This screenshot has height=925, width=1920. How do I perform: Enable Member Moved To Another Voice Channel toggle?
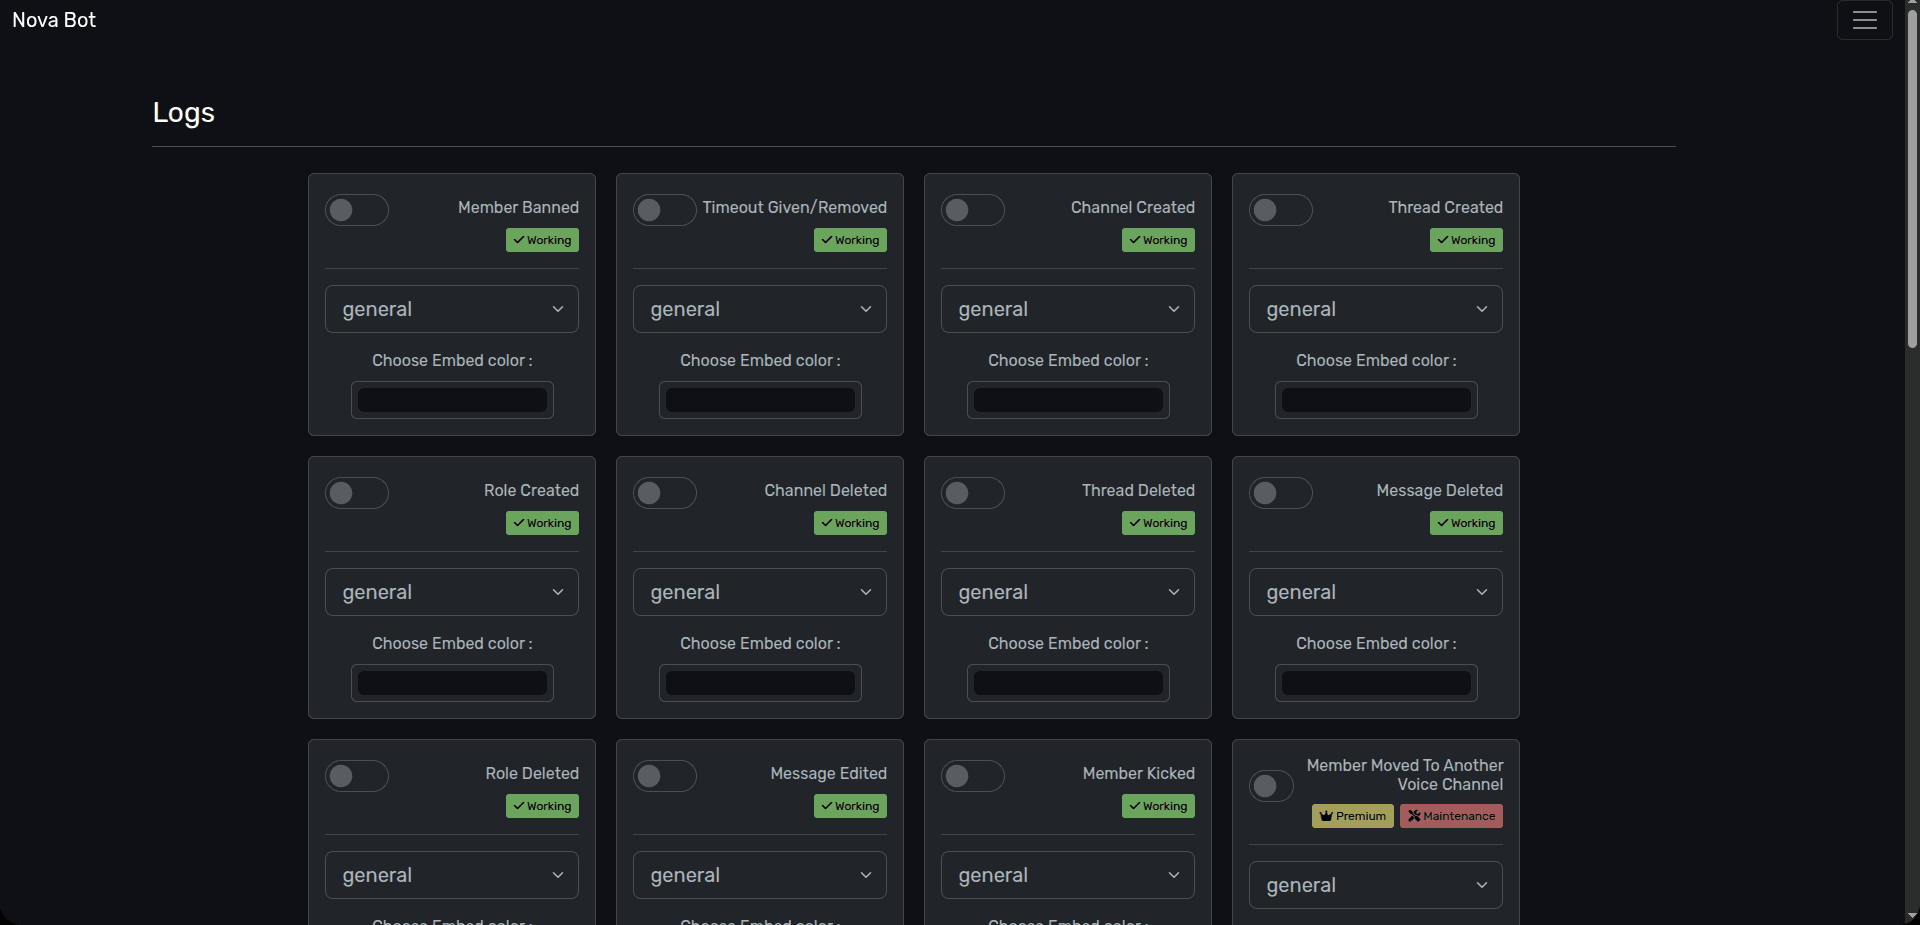[x=1271, y=786]
